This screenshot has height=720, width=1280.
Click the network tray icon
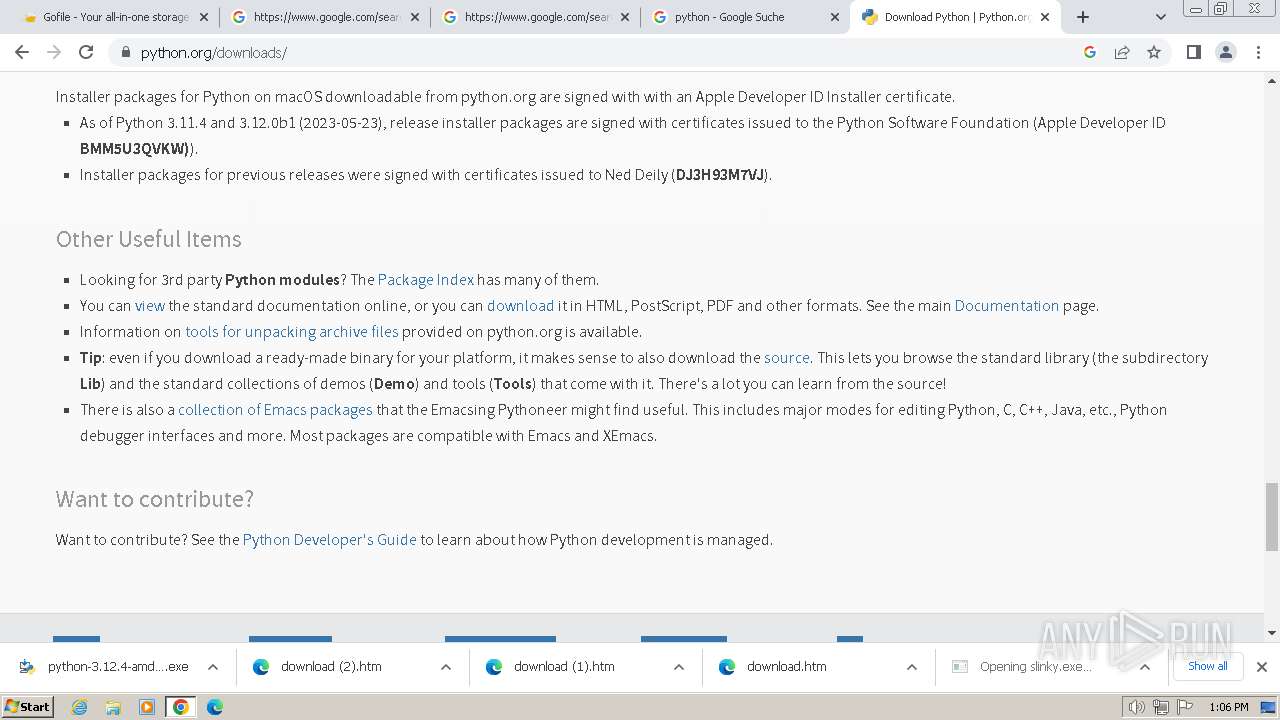tap(1161, 707)
